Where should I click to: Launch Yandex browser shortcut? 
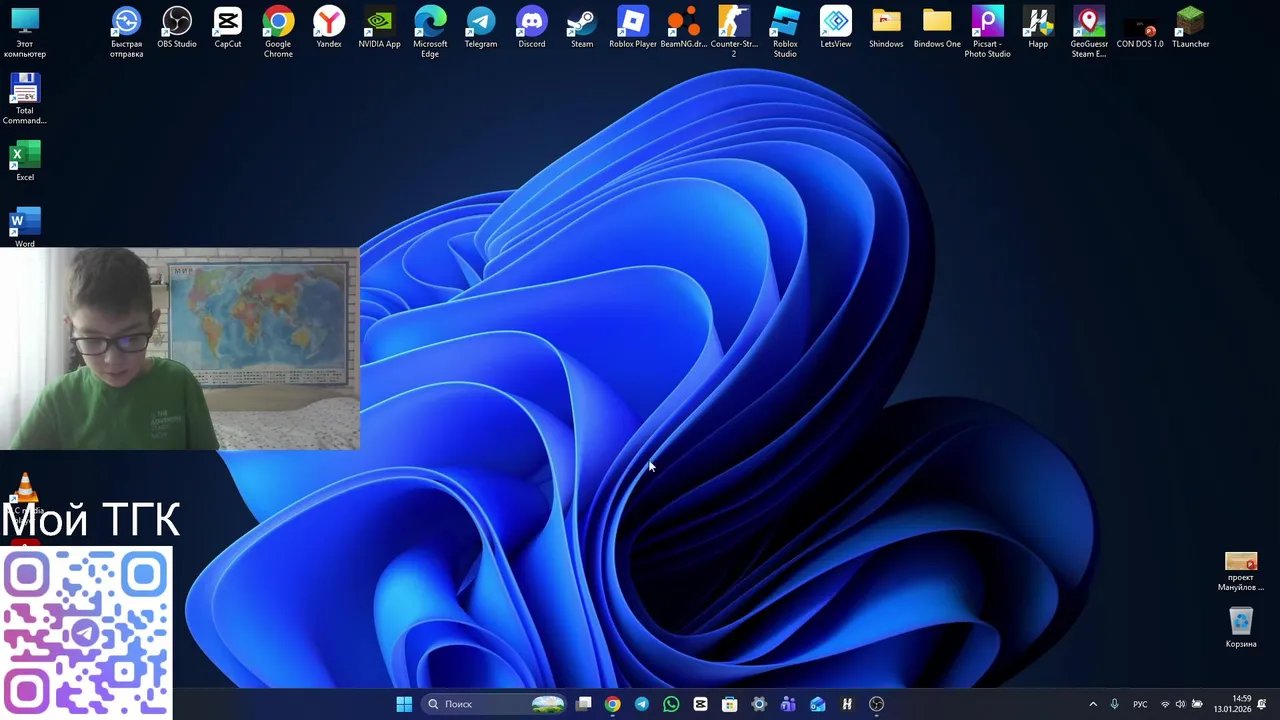pos(329,28)
